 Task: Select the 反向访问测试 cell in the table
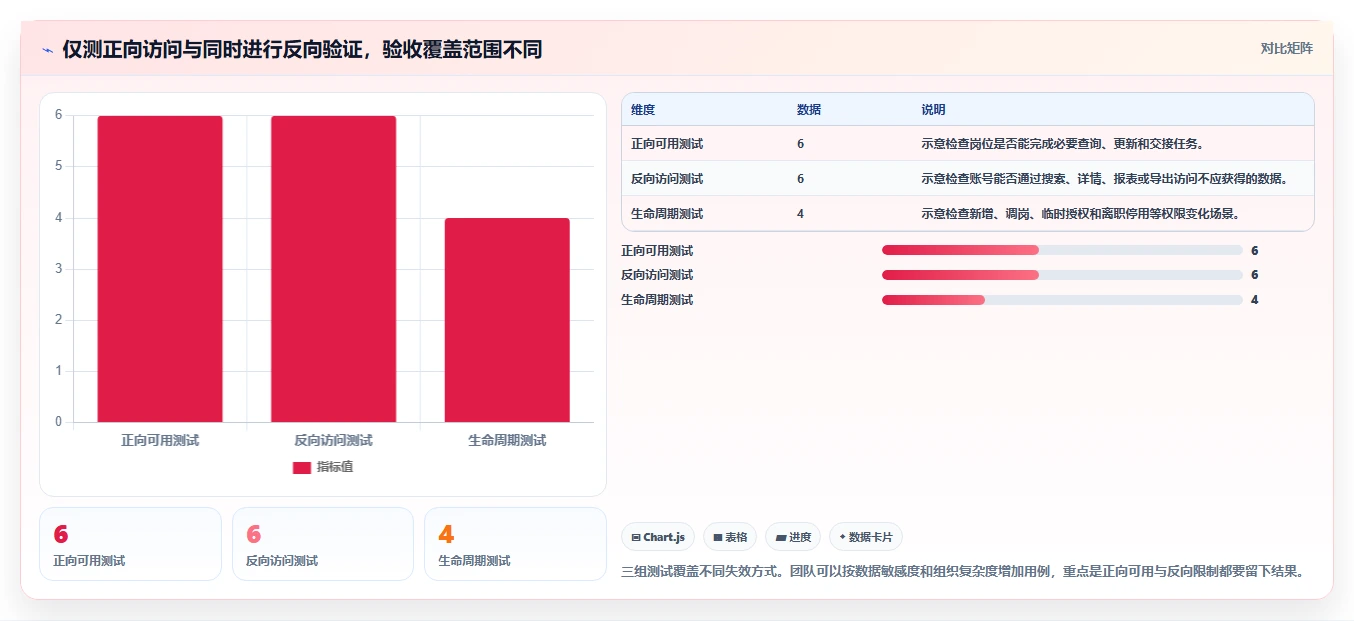click(x=667, y=179)
